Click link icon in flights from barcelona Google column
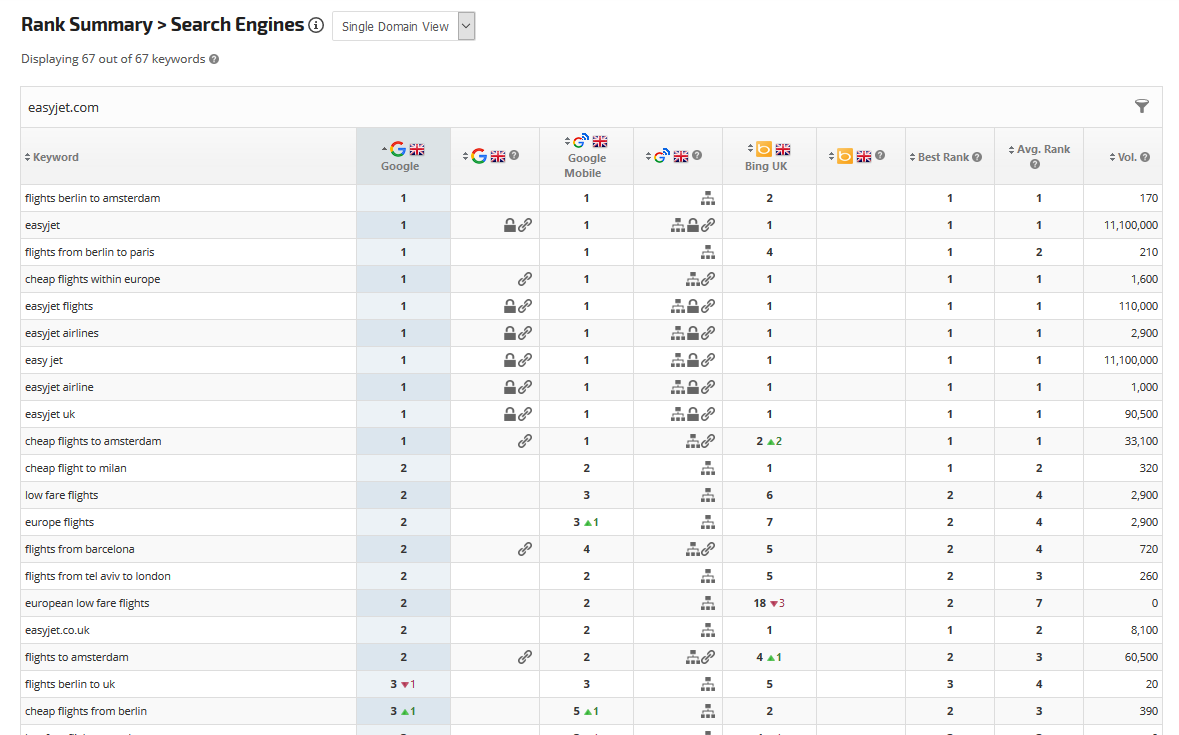The width and height of the screenshot is (1179, 735). pyautogui.click(x=525, y=549)
